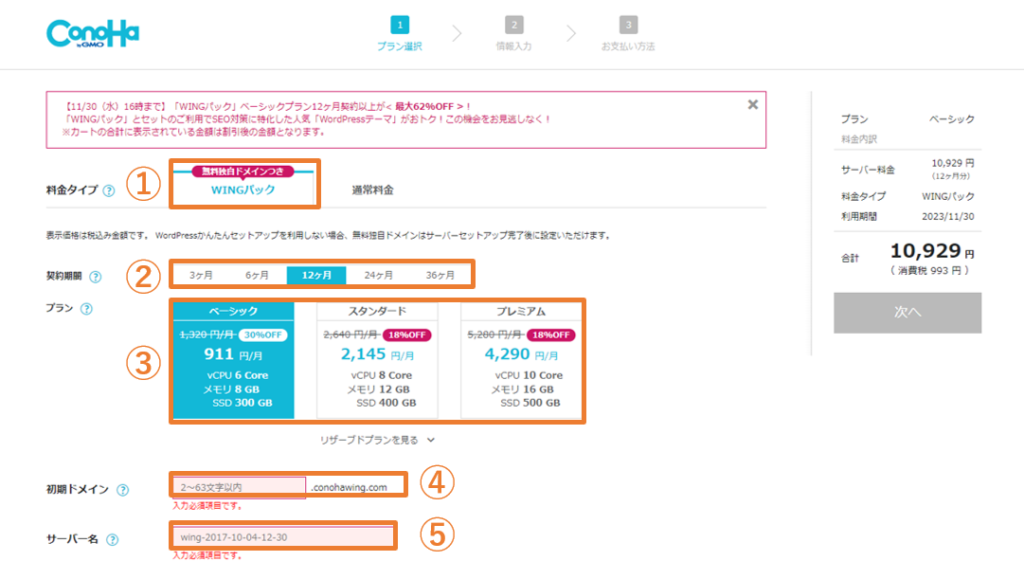Close the pink campaign notice banner
Image resolution: width=1024 pixels, height=579 pixels.
(753, 104)
